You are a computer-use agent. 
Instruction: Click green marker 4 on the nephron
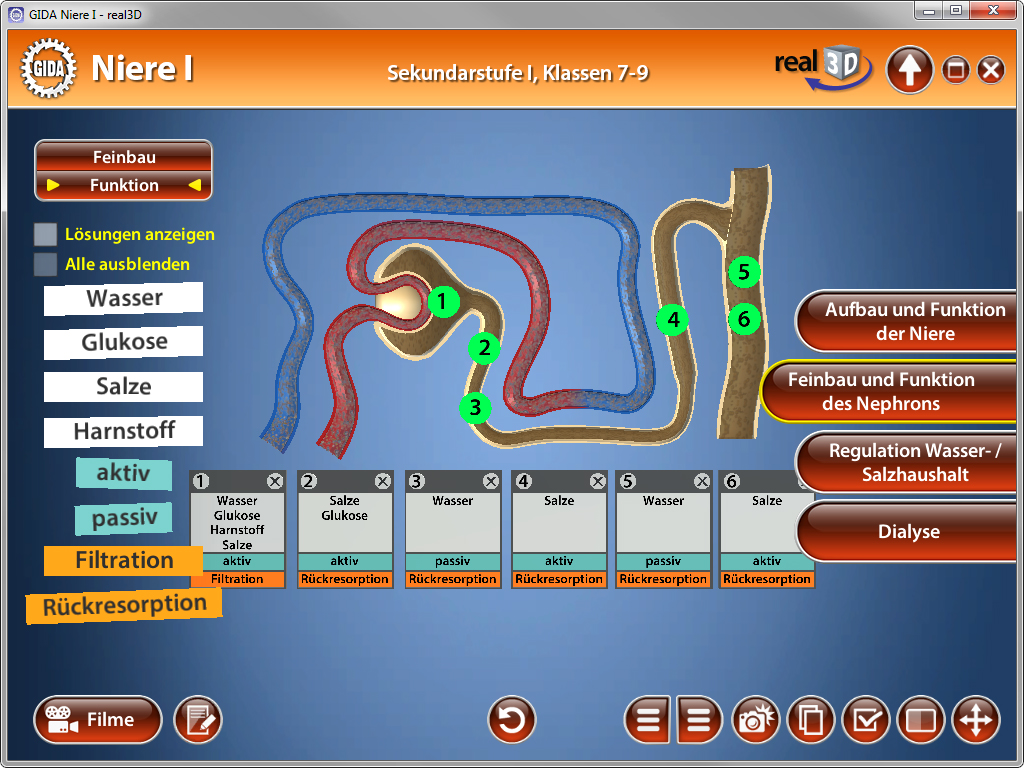click(x=673, y=320)
